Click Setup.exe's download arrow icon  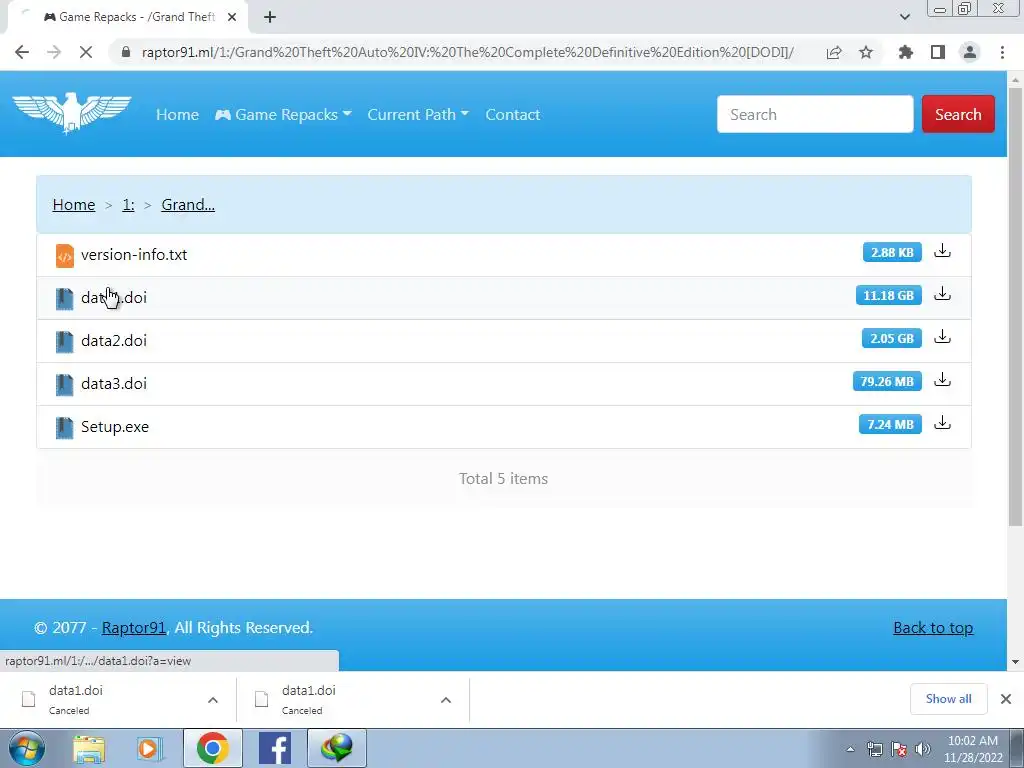coord(942,423)
